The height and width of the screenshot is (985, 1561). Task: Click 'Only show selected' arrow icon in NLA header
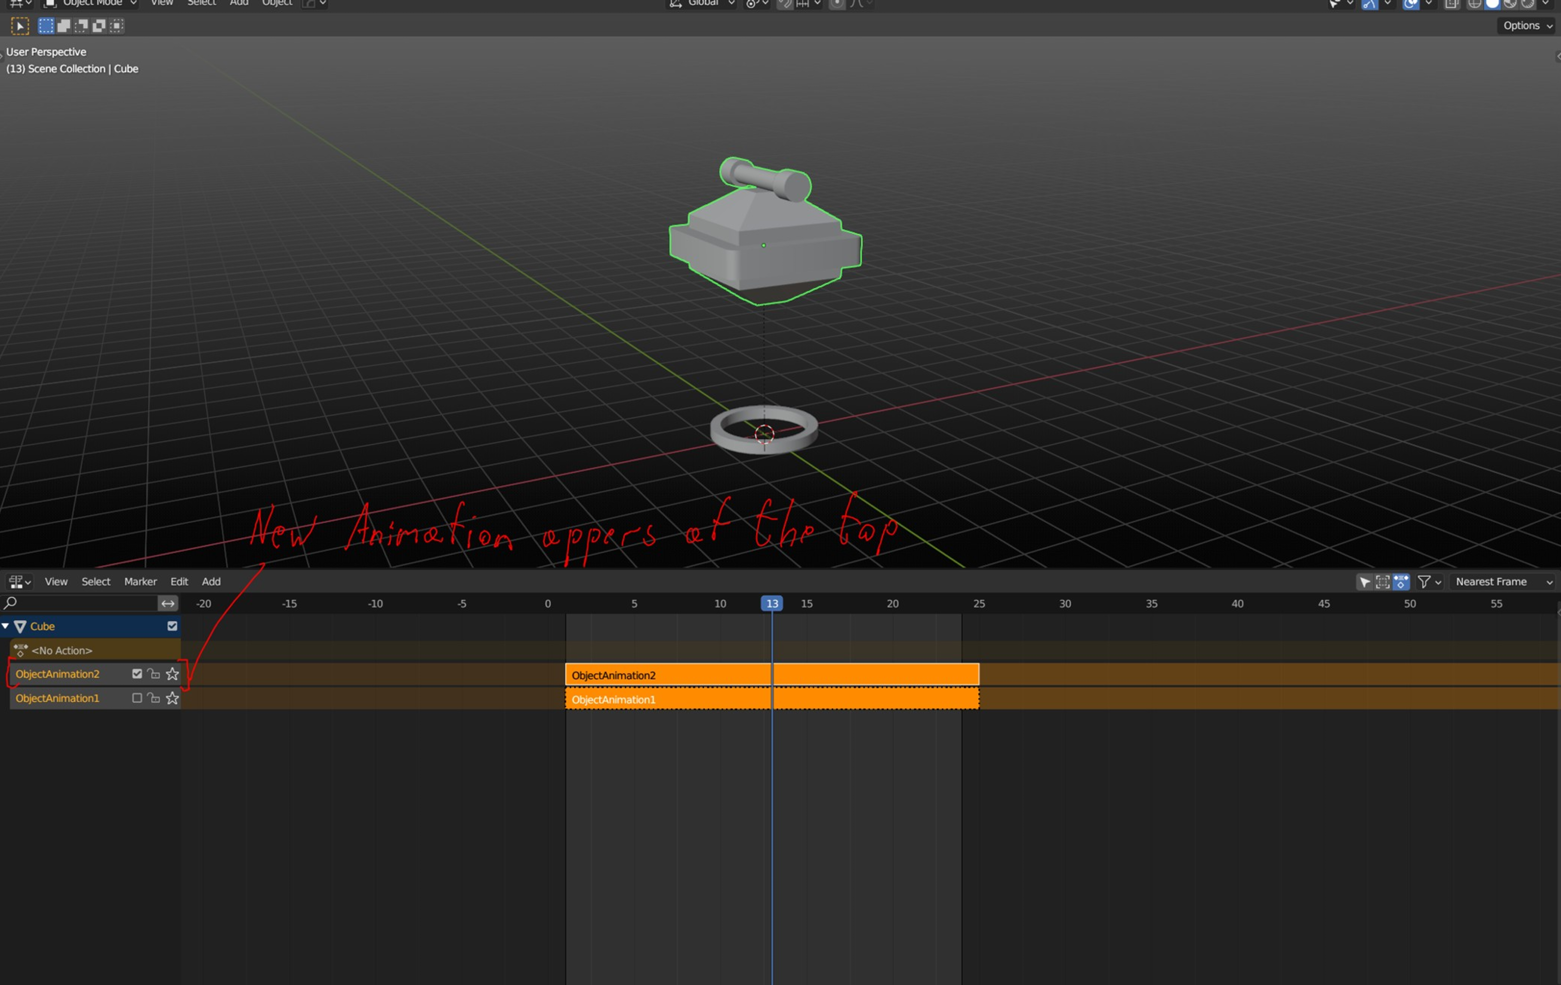click(1364, 582)
